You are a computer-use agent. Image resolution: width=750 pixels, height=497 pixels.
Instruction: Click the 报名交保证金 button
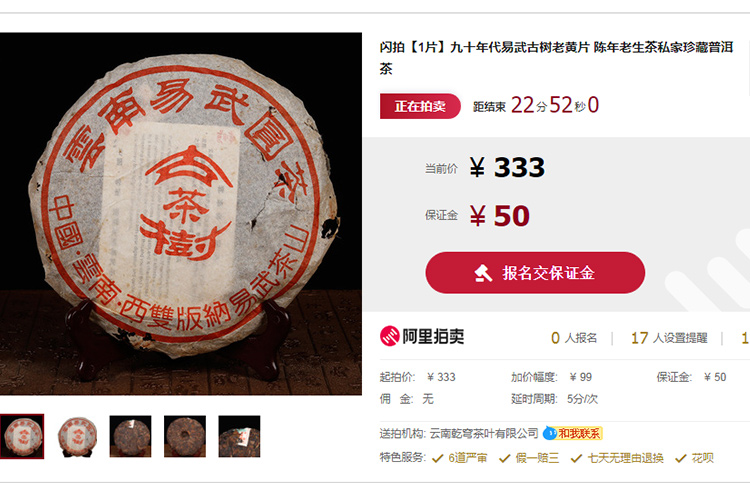tap(535, 273)
